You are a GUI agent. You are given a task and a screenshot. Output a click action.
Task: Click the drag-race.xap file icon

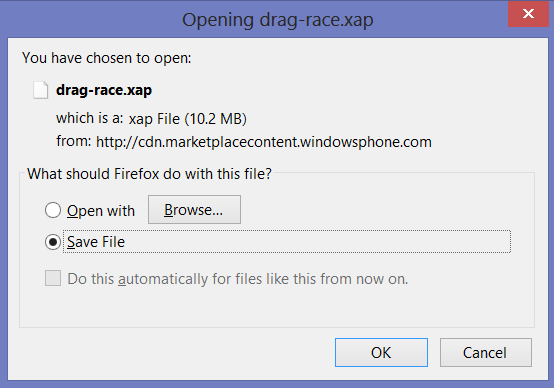point(40,90)
